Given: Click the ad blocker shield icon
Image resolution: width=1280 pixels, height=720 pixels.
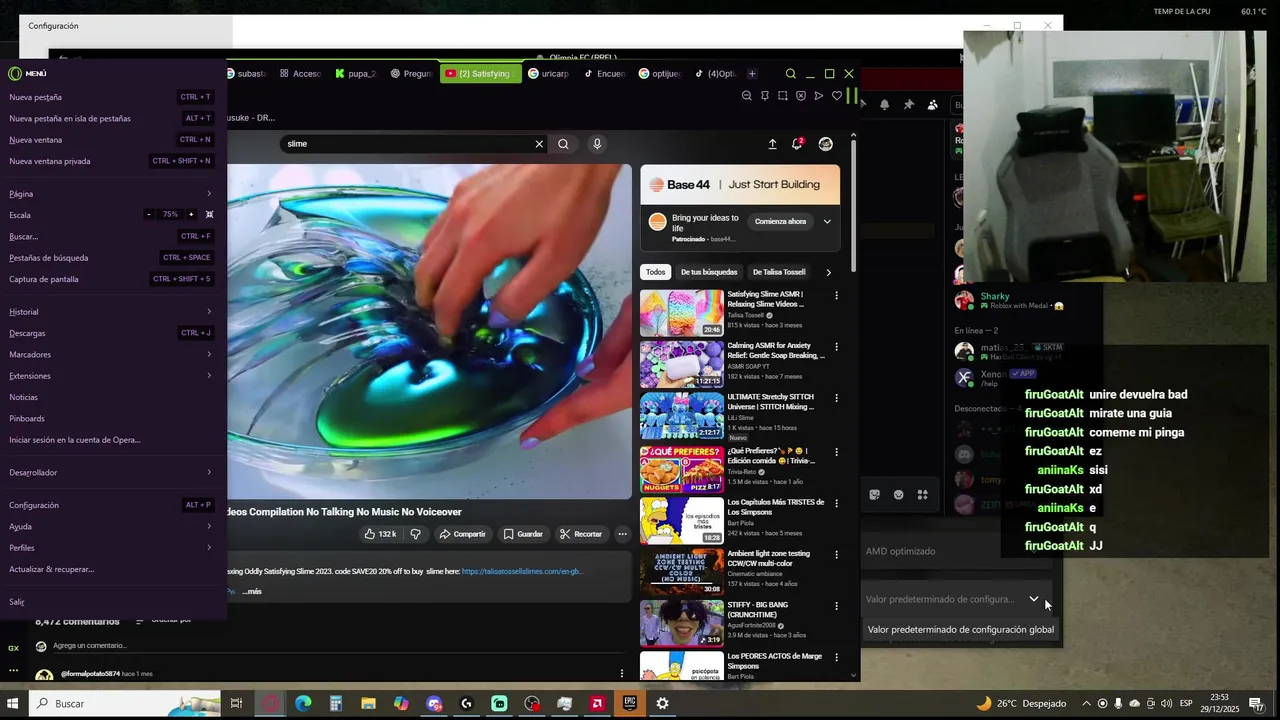Looking at the screenshot, I should (801, 96).
